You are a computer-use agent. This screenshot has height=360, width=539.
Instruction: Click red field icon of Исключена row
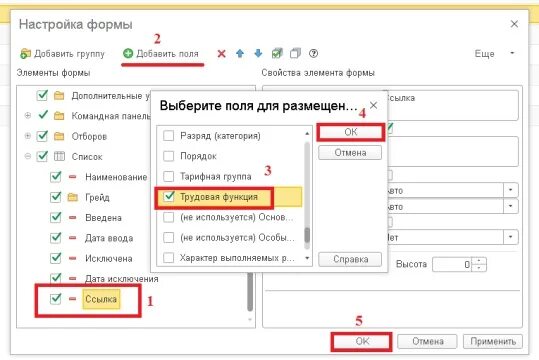click(x=73, y=258)
